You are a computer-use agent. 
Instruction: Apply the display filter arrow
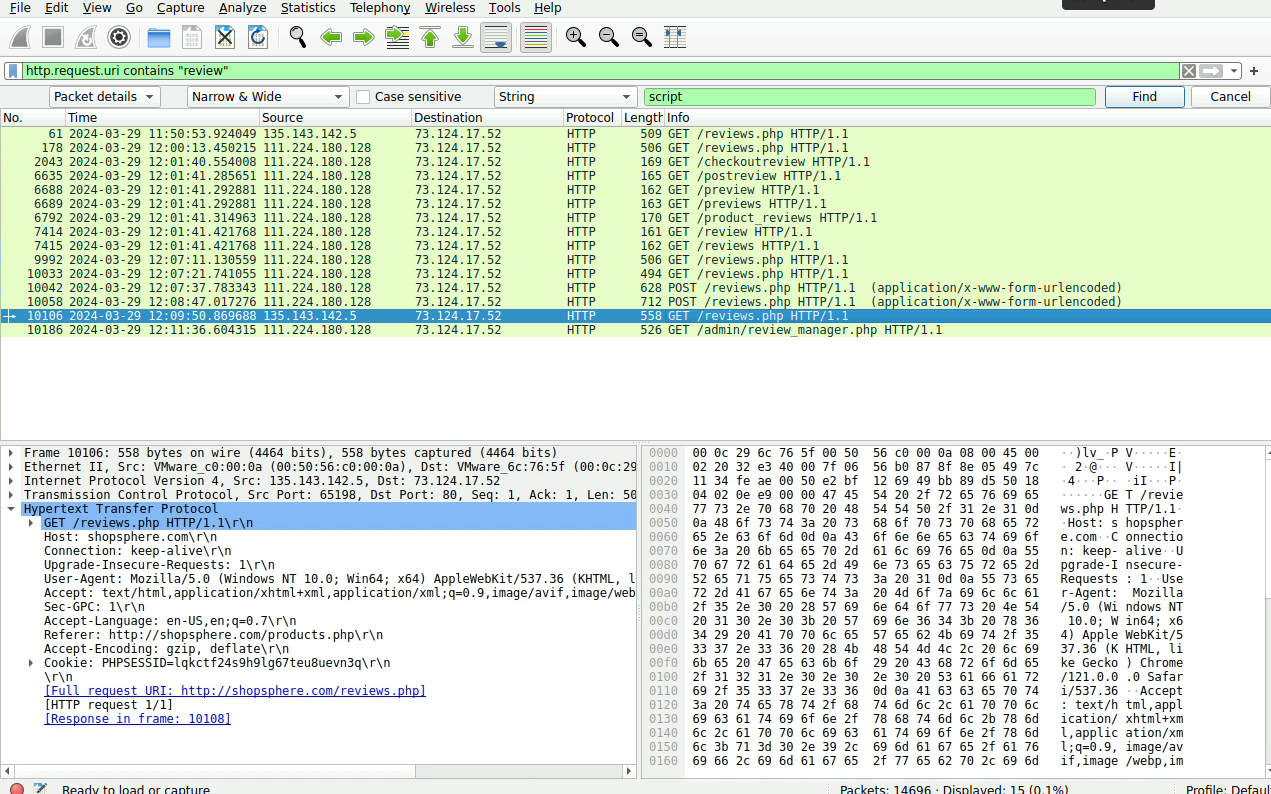1211,71
